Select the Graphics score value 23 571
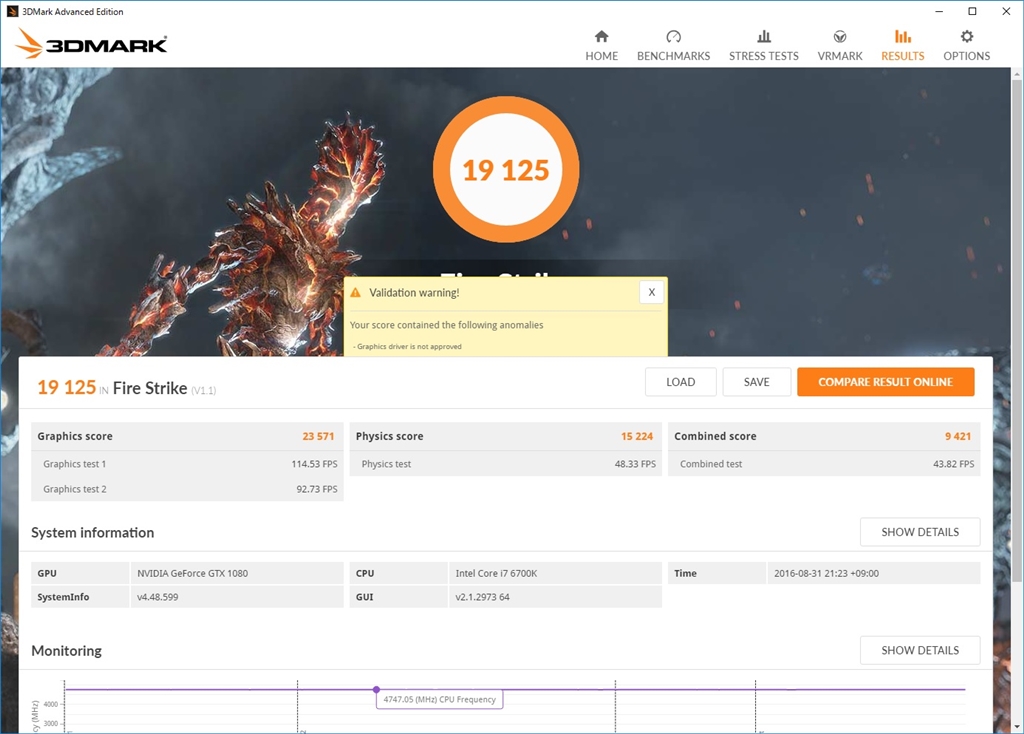The height and width of the screenshot is (734, 1024). pos(318,436)
